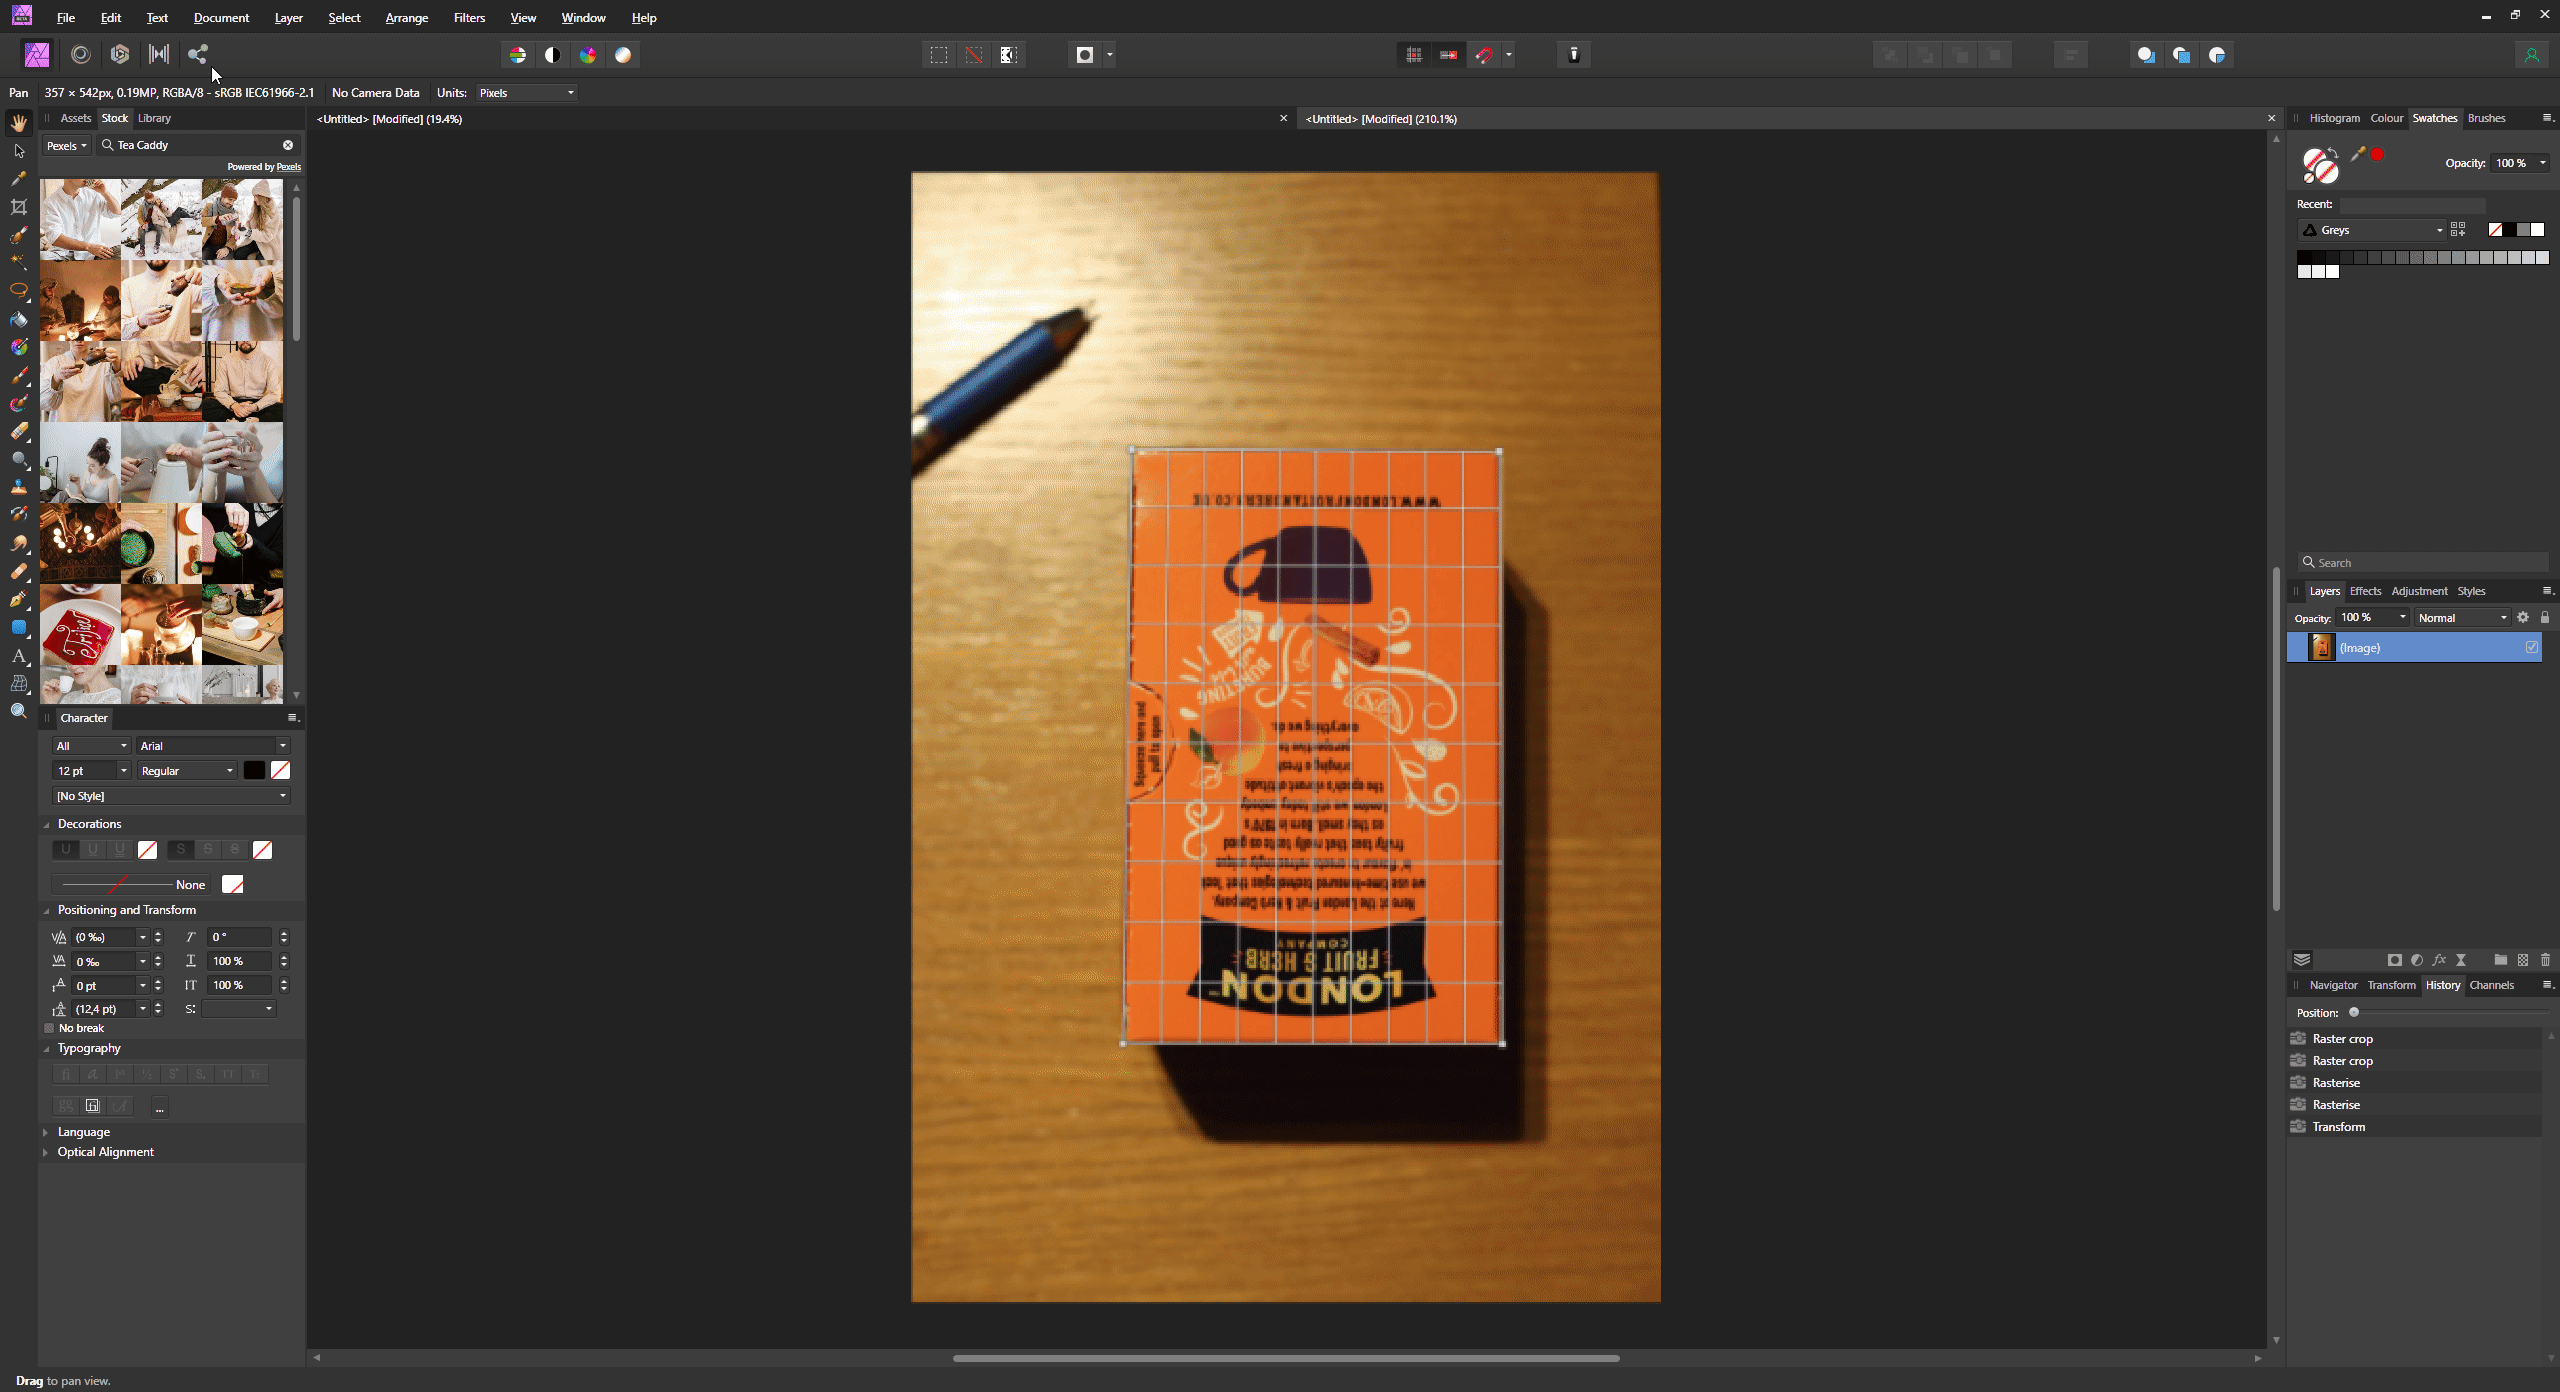Toggle Quick Mask in toolbar
The width and height of the screenshot is (2560, 1392).
(x=1085, y=55)
